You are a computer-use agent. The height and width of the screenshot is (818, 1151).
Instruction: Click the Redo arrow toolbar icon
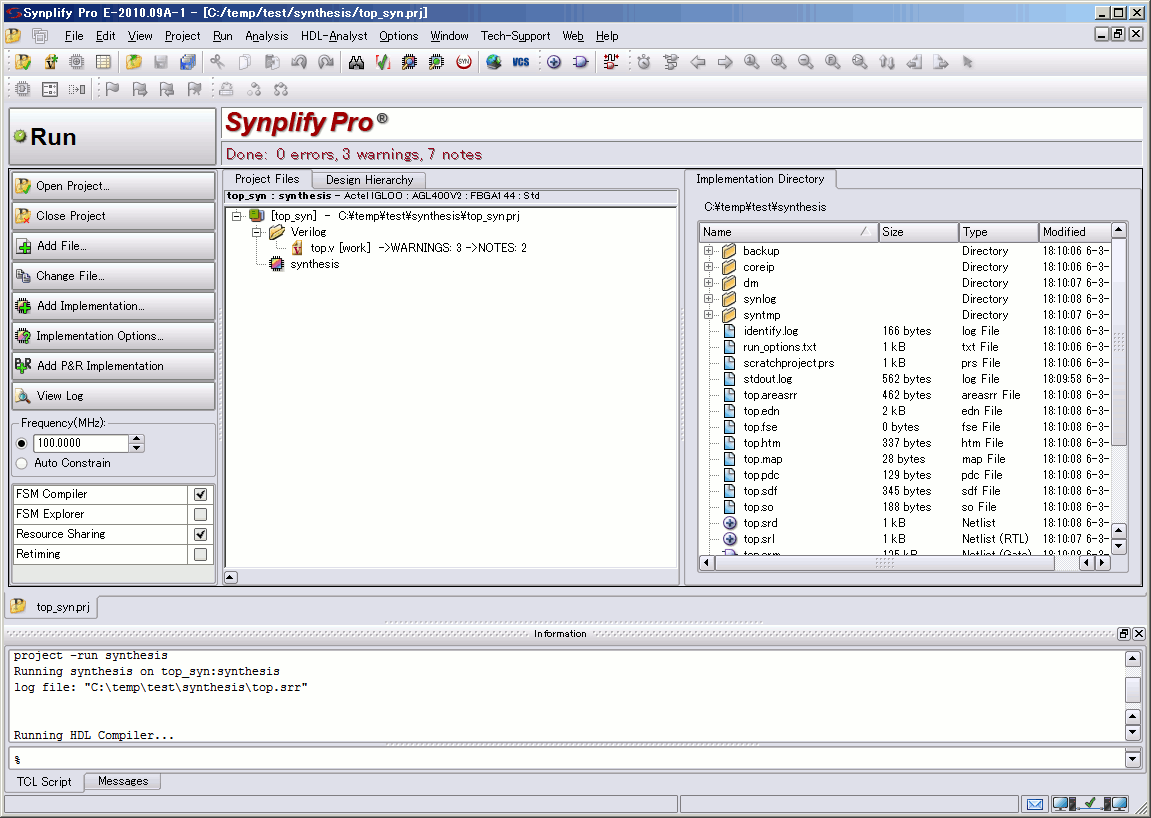pyautogui.click(x=326, y=62)
